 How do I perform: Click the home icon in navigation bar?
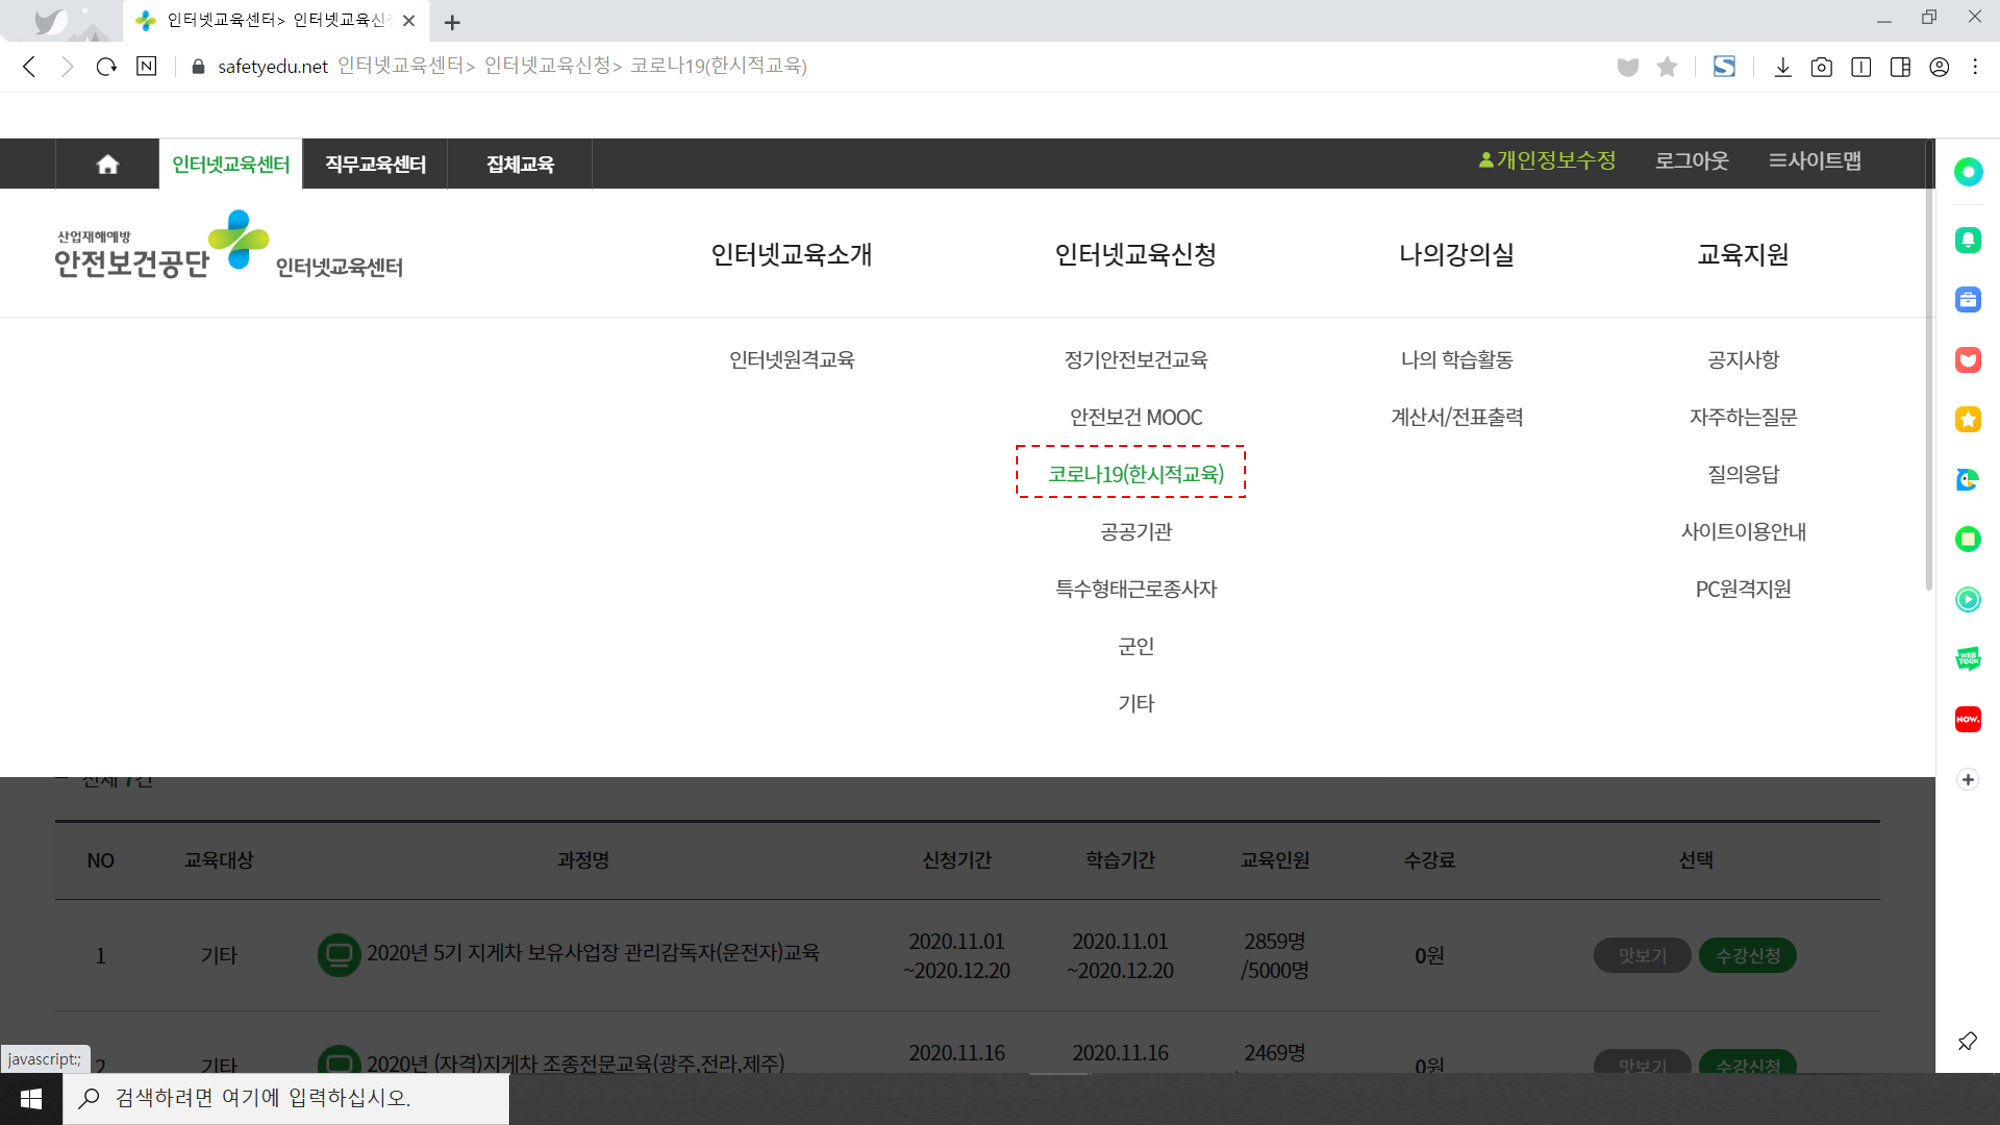pyautogui.click(x=107, y=164)
